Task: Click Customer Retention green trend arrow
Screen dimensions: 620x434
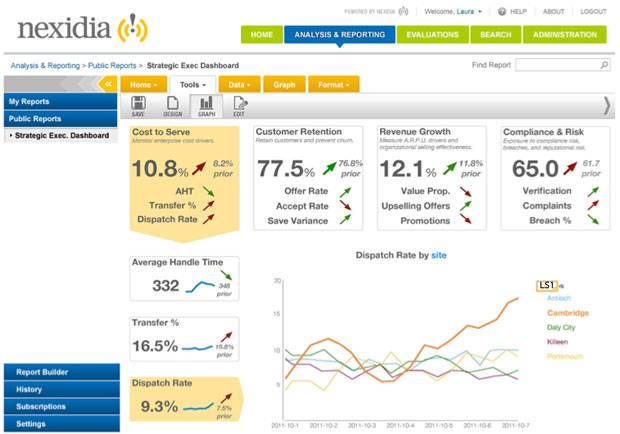Action: coord(329,168)
